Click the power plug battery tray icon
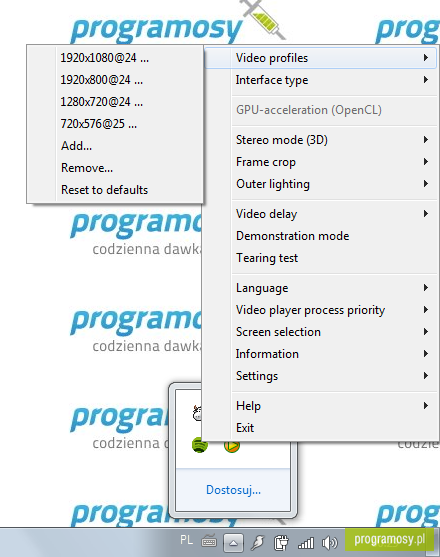Screen dimensions: 440x557 pyautogui.click(x=282, y=543)
